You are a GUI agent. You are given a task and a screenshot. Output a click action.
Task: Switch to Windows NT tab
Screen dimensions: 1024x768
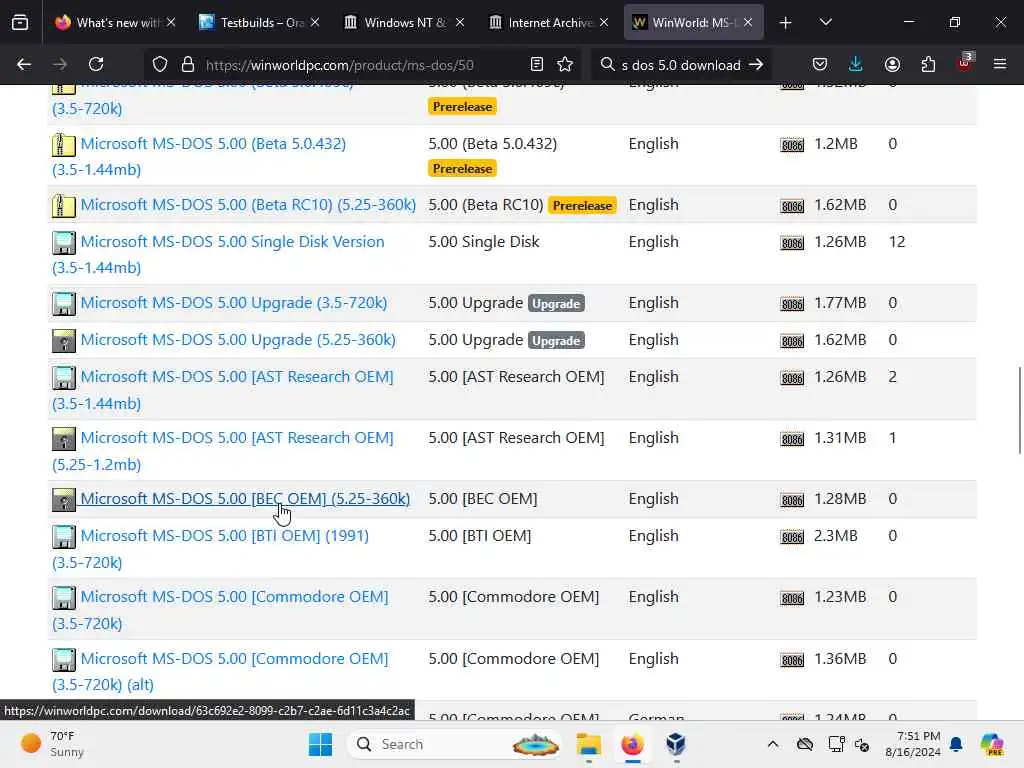pyautogui.click(x=404, y=22)
